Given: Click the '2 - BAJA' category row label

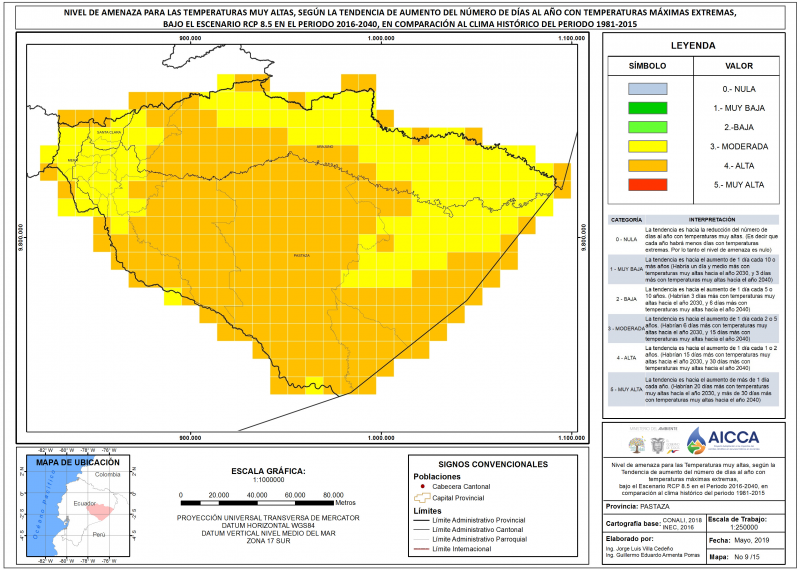Looking at the screenshot, I should 626,299.
